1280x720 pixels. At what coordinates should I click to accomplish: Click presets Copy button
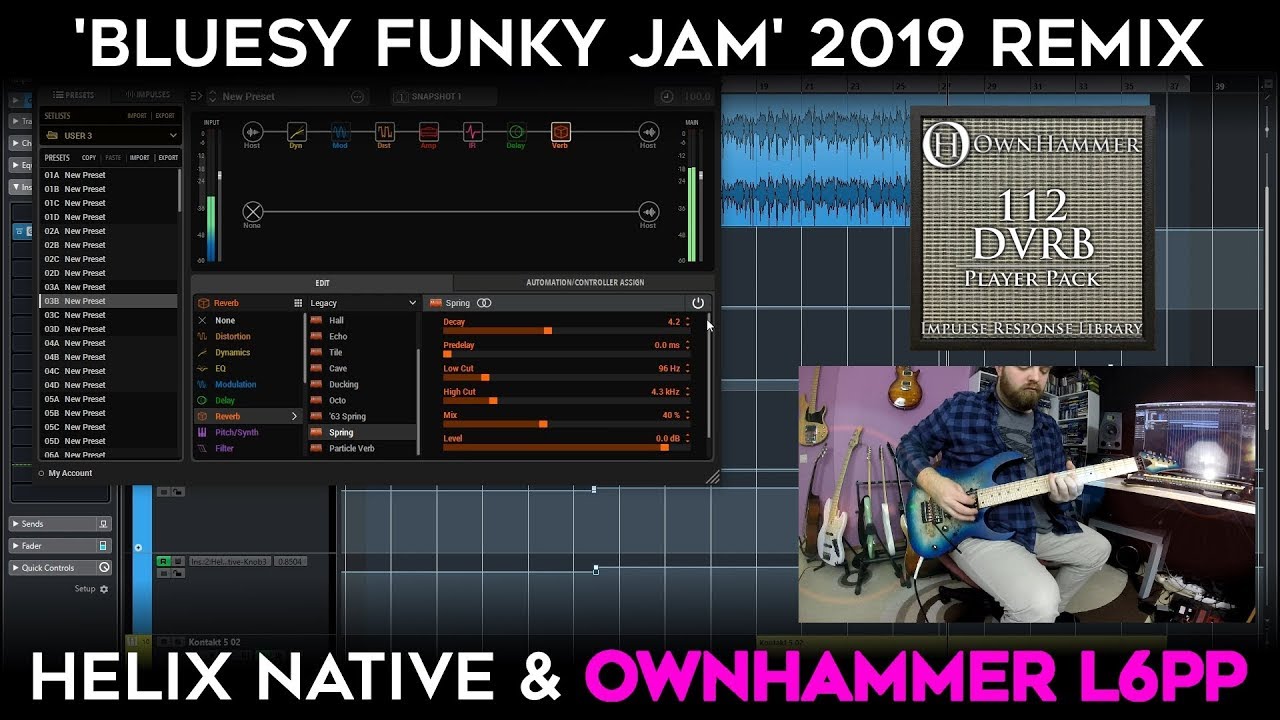pyautogui.click(x=89, y=158)
